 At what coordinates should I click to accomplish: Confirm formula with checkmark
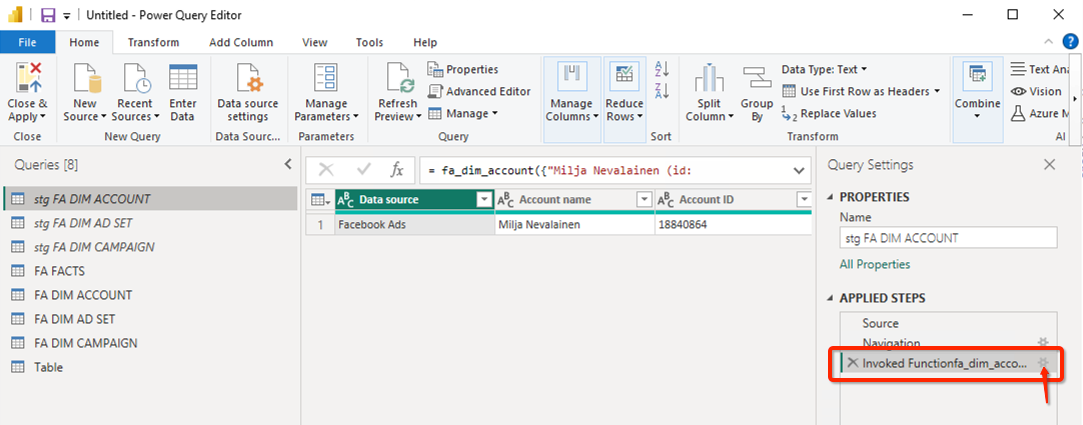click(x=363, y=170)
